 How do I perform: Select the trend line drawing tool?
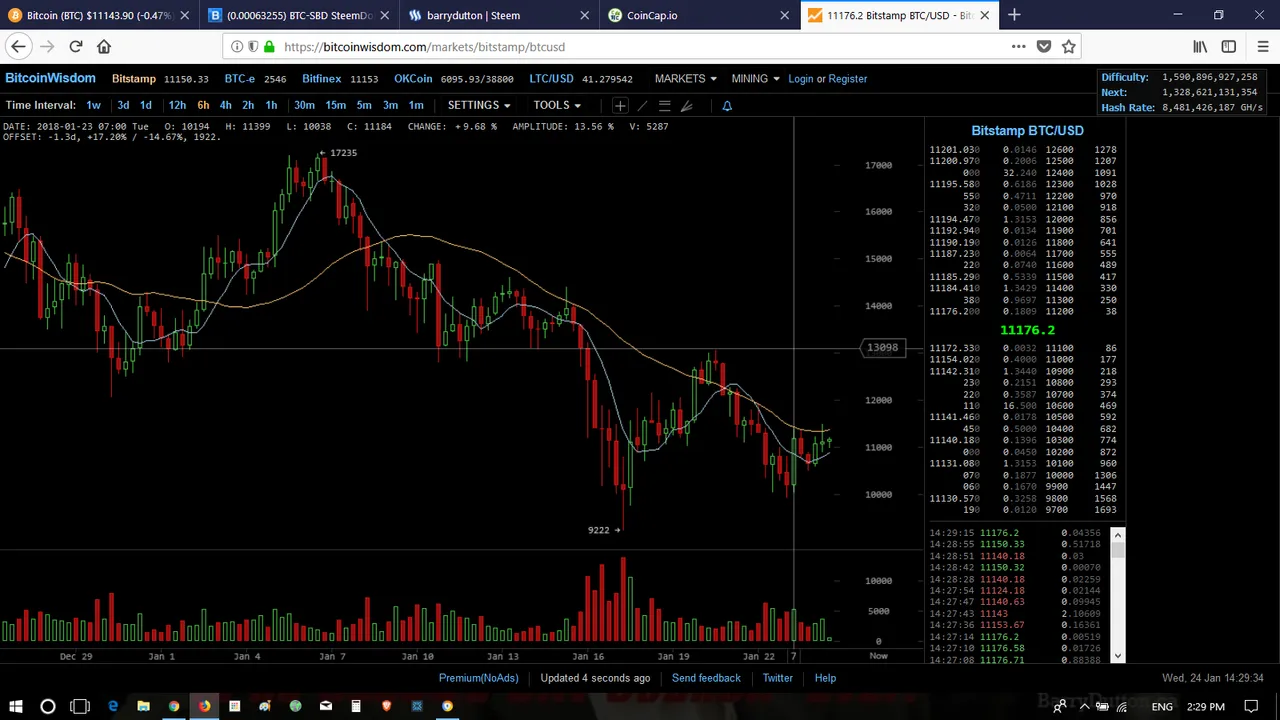coord(642,105)
